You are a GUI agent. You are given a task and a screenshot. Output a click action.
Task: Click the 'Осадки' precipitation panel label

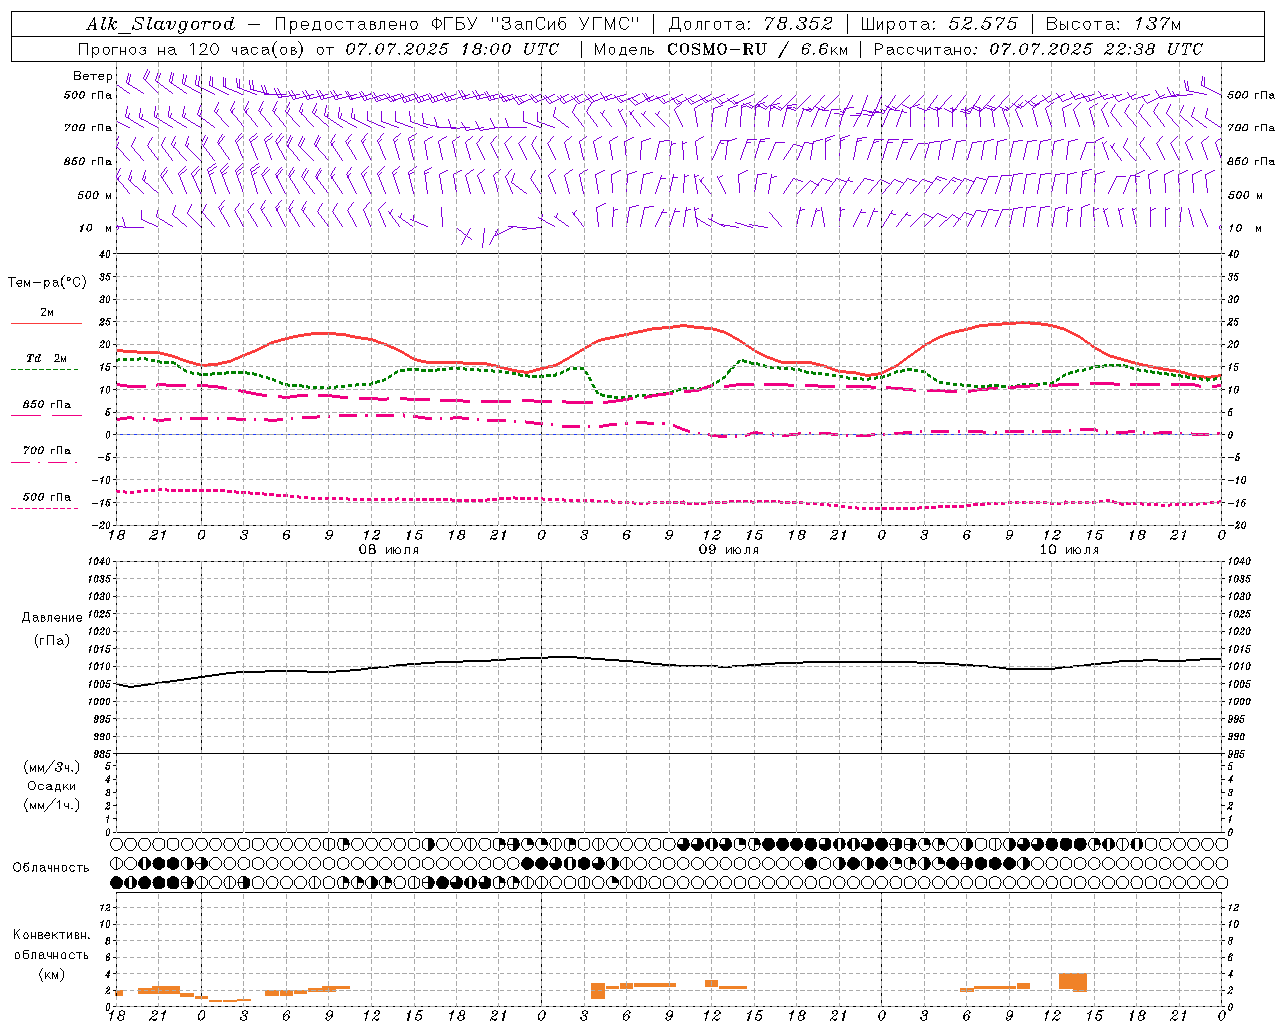pyautogui.click(x=52, y=786)
